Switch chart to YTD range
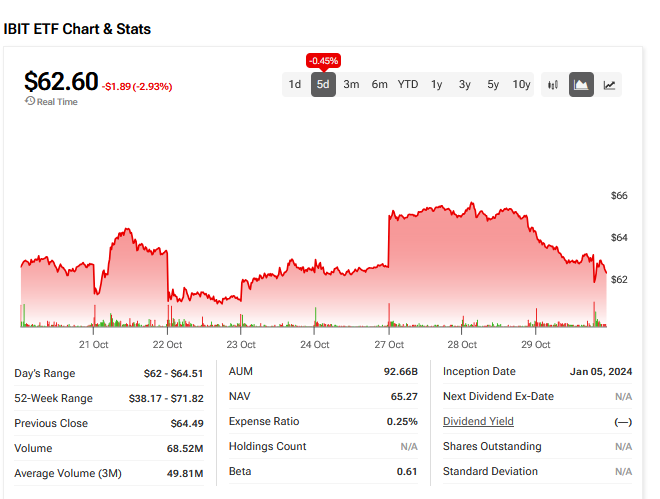Viewport: 660px width, 499px height. click(408, 85)
